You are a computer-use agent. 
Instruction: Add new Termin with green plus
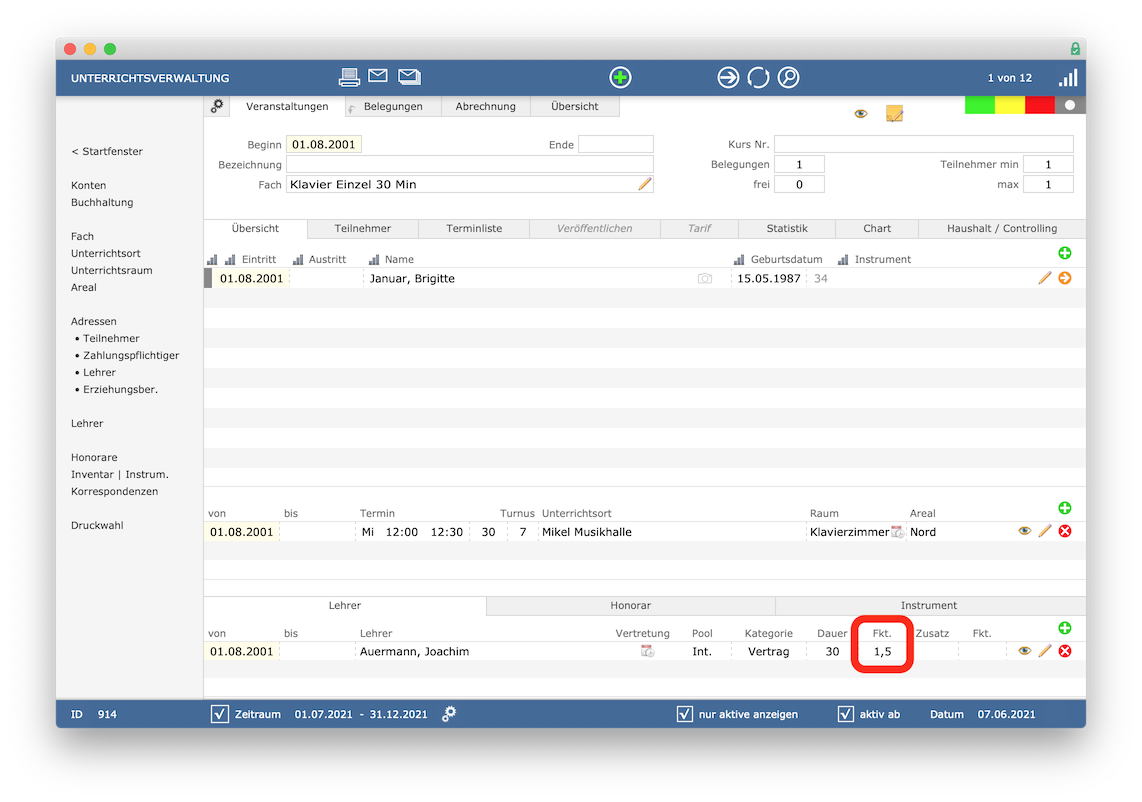point(1065,508)
